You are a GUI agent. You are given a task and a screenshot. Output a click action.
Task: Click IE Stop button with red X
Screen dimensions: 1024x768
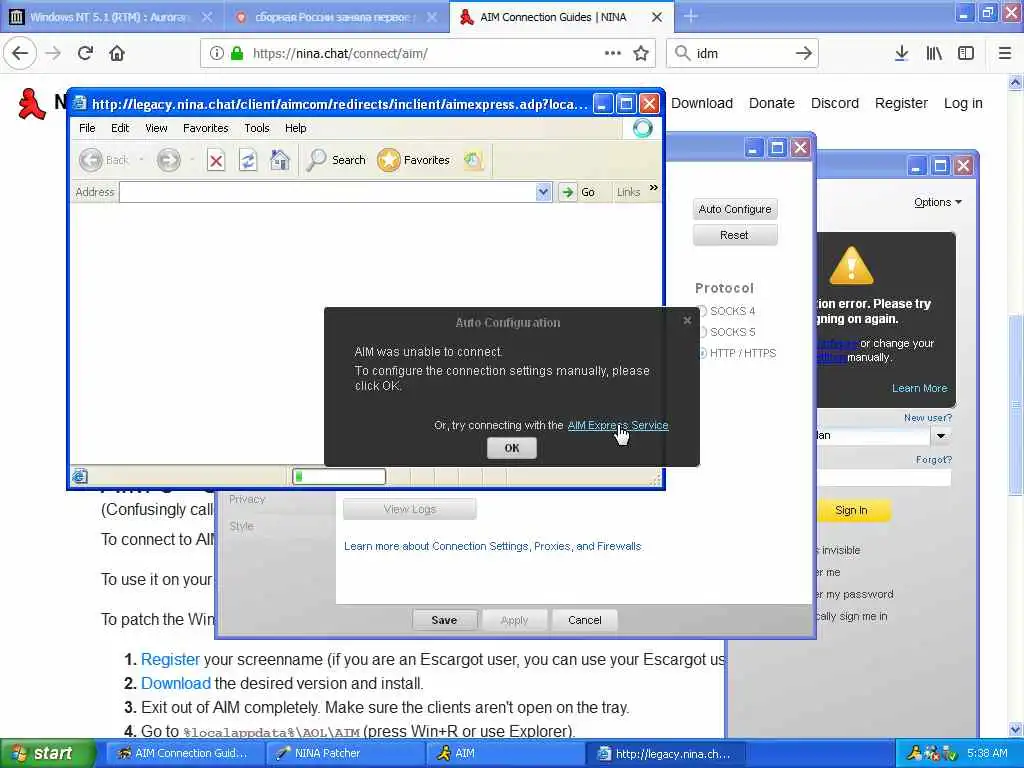point(216,160)
